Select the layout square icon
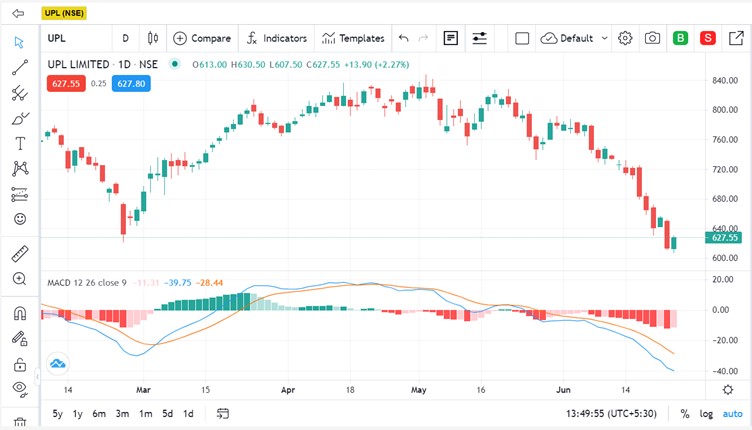The height and width of the screenshot is (430, 752). click(522, 38)
